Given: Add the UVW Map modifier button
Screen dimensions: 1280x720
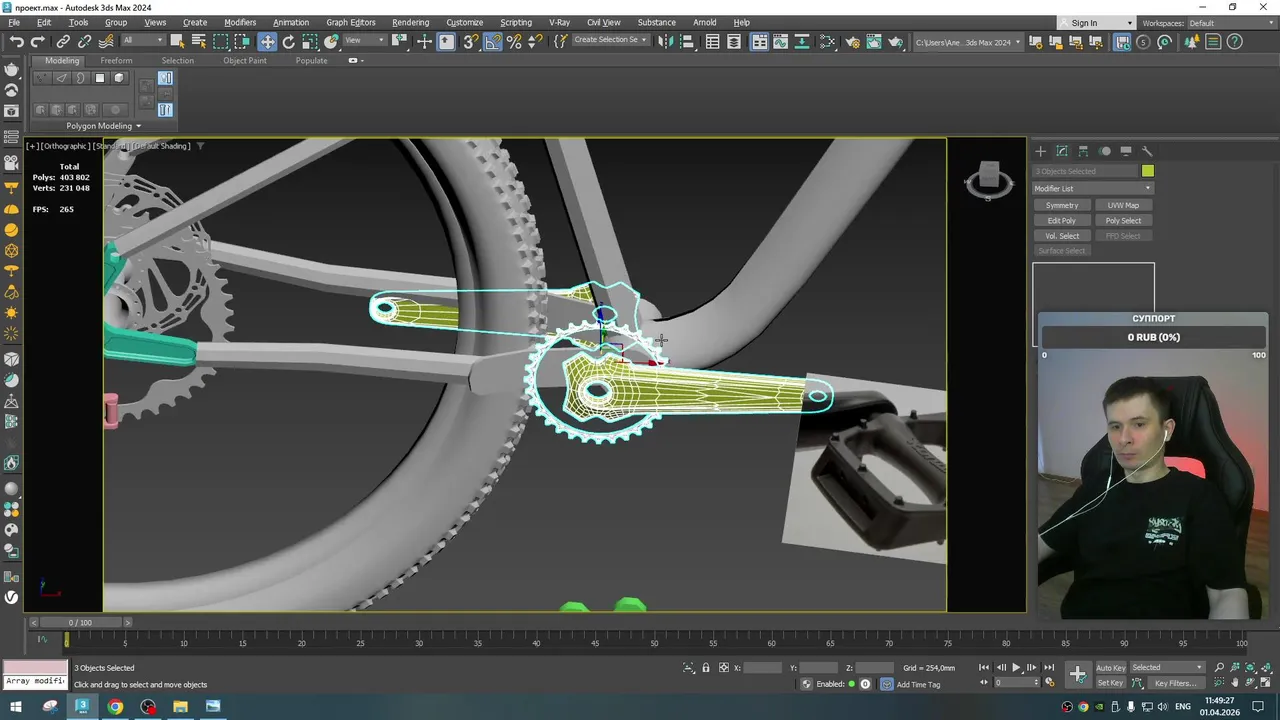Looking at the screenshot, I should 1123,205.
